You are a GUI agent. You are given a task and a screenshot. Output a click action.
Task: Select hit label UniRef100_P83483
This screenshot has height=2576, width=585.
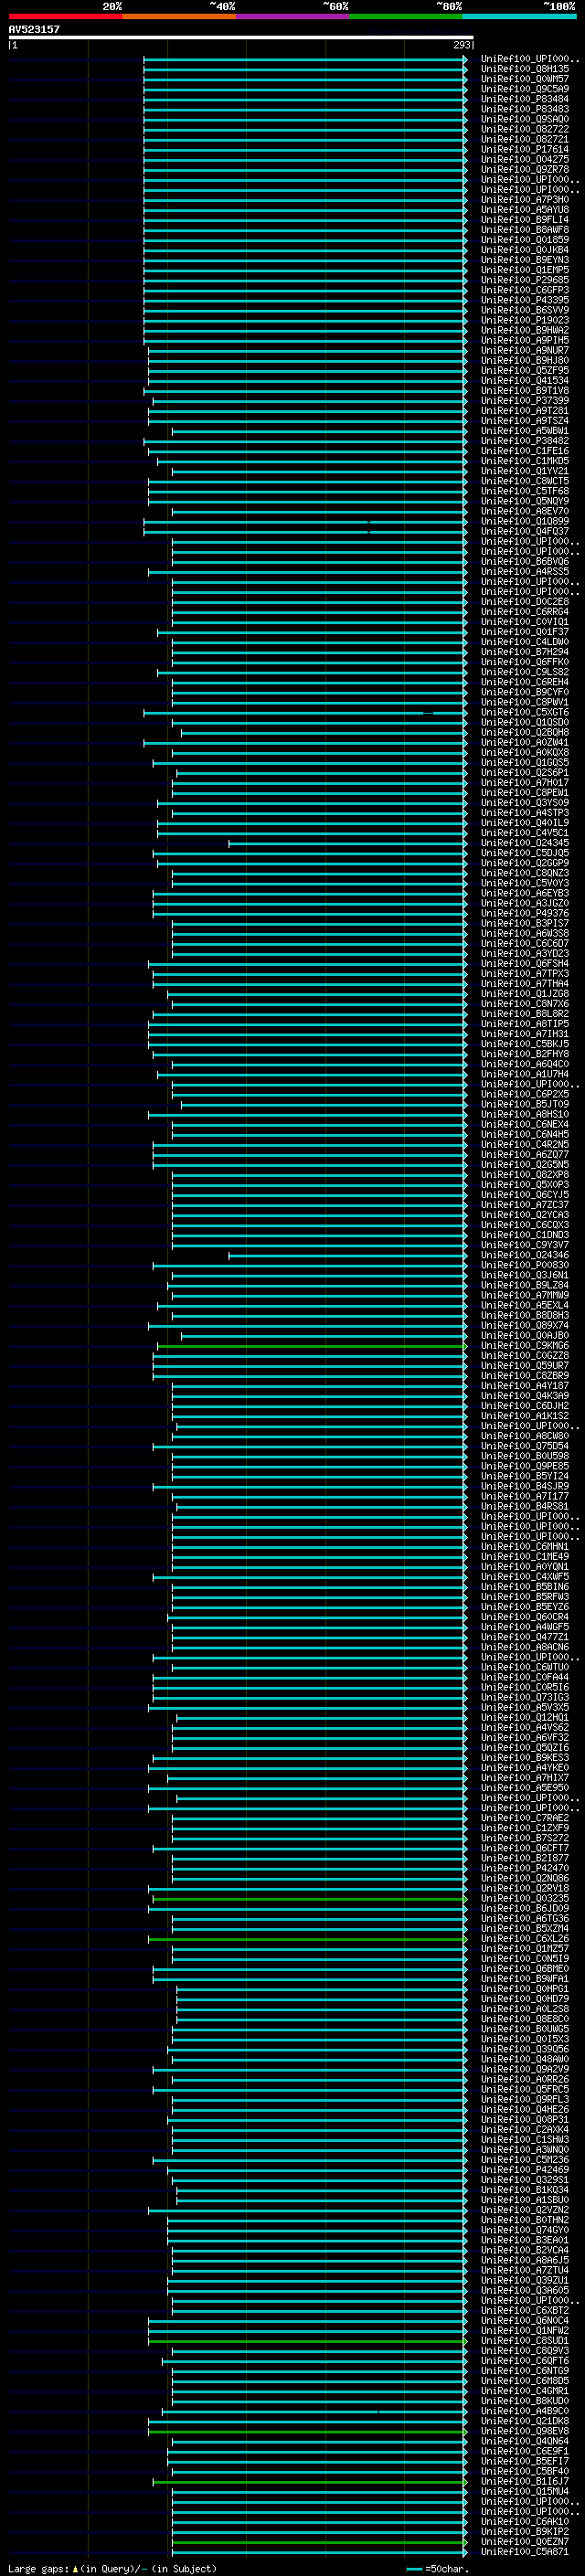coord(524,109)
